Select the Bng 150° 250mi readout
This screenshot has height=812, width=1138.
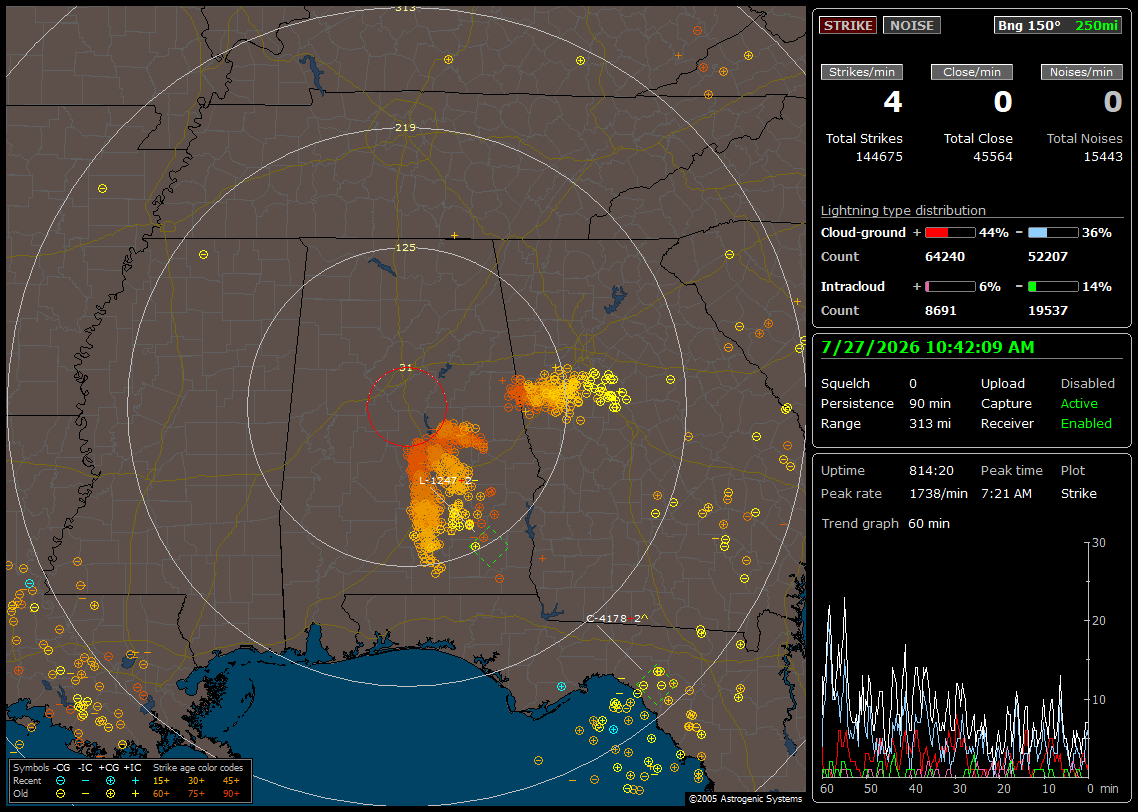1057,25
